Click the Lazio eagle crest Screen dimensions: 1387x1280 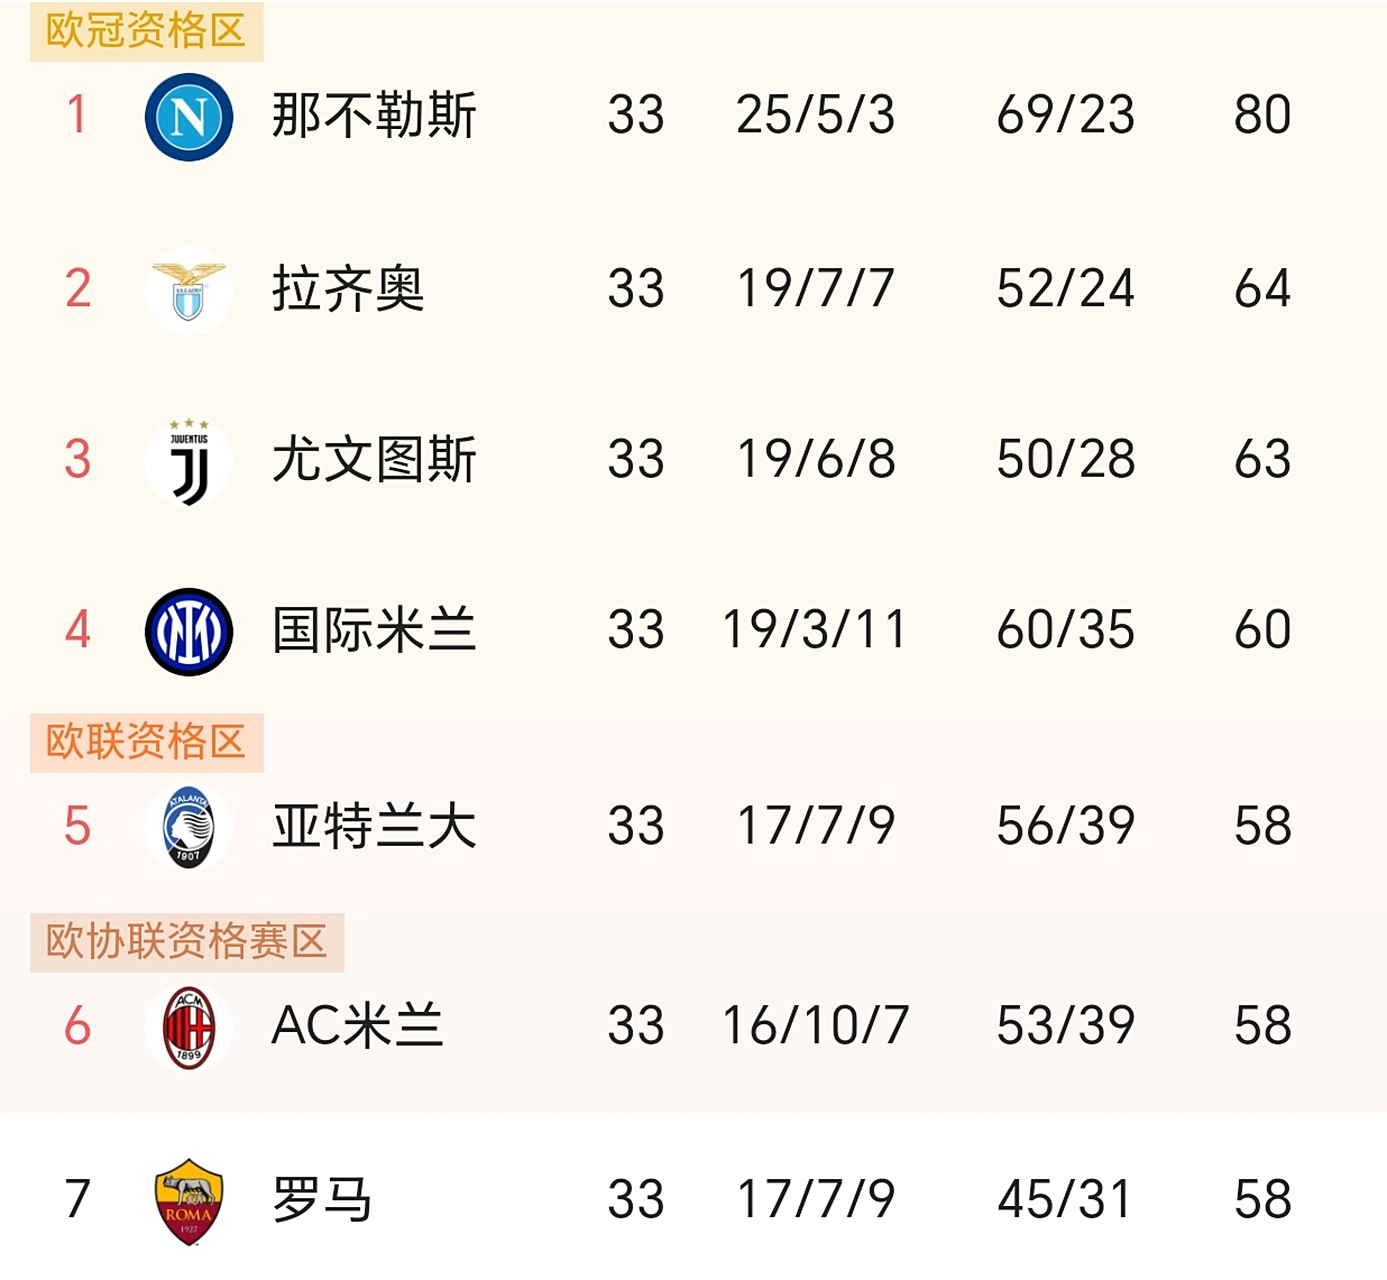(189, 290)
